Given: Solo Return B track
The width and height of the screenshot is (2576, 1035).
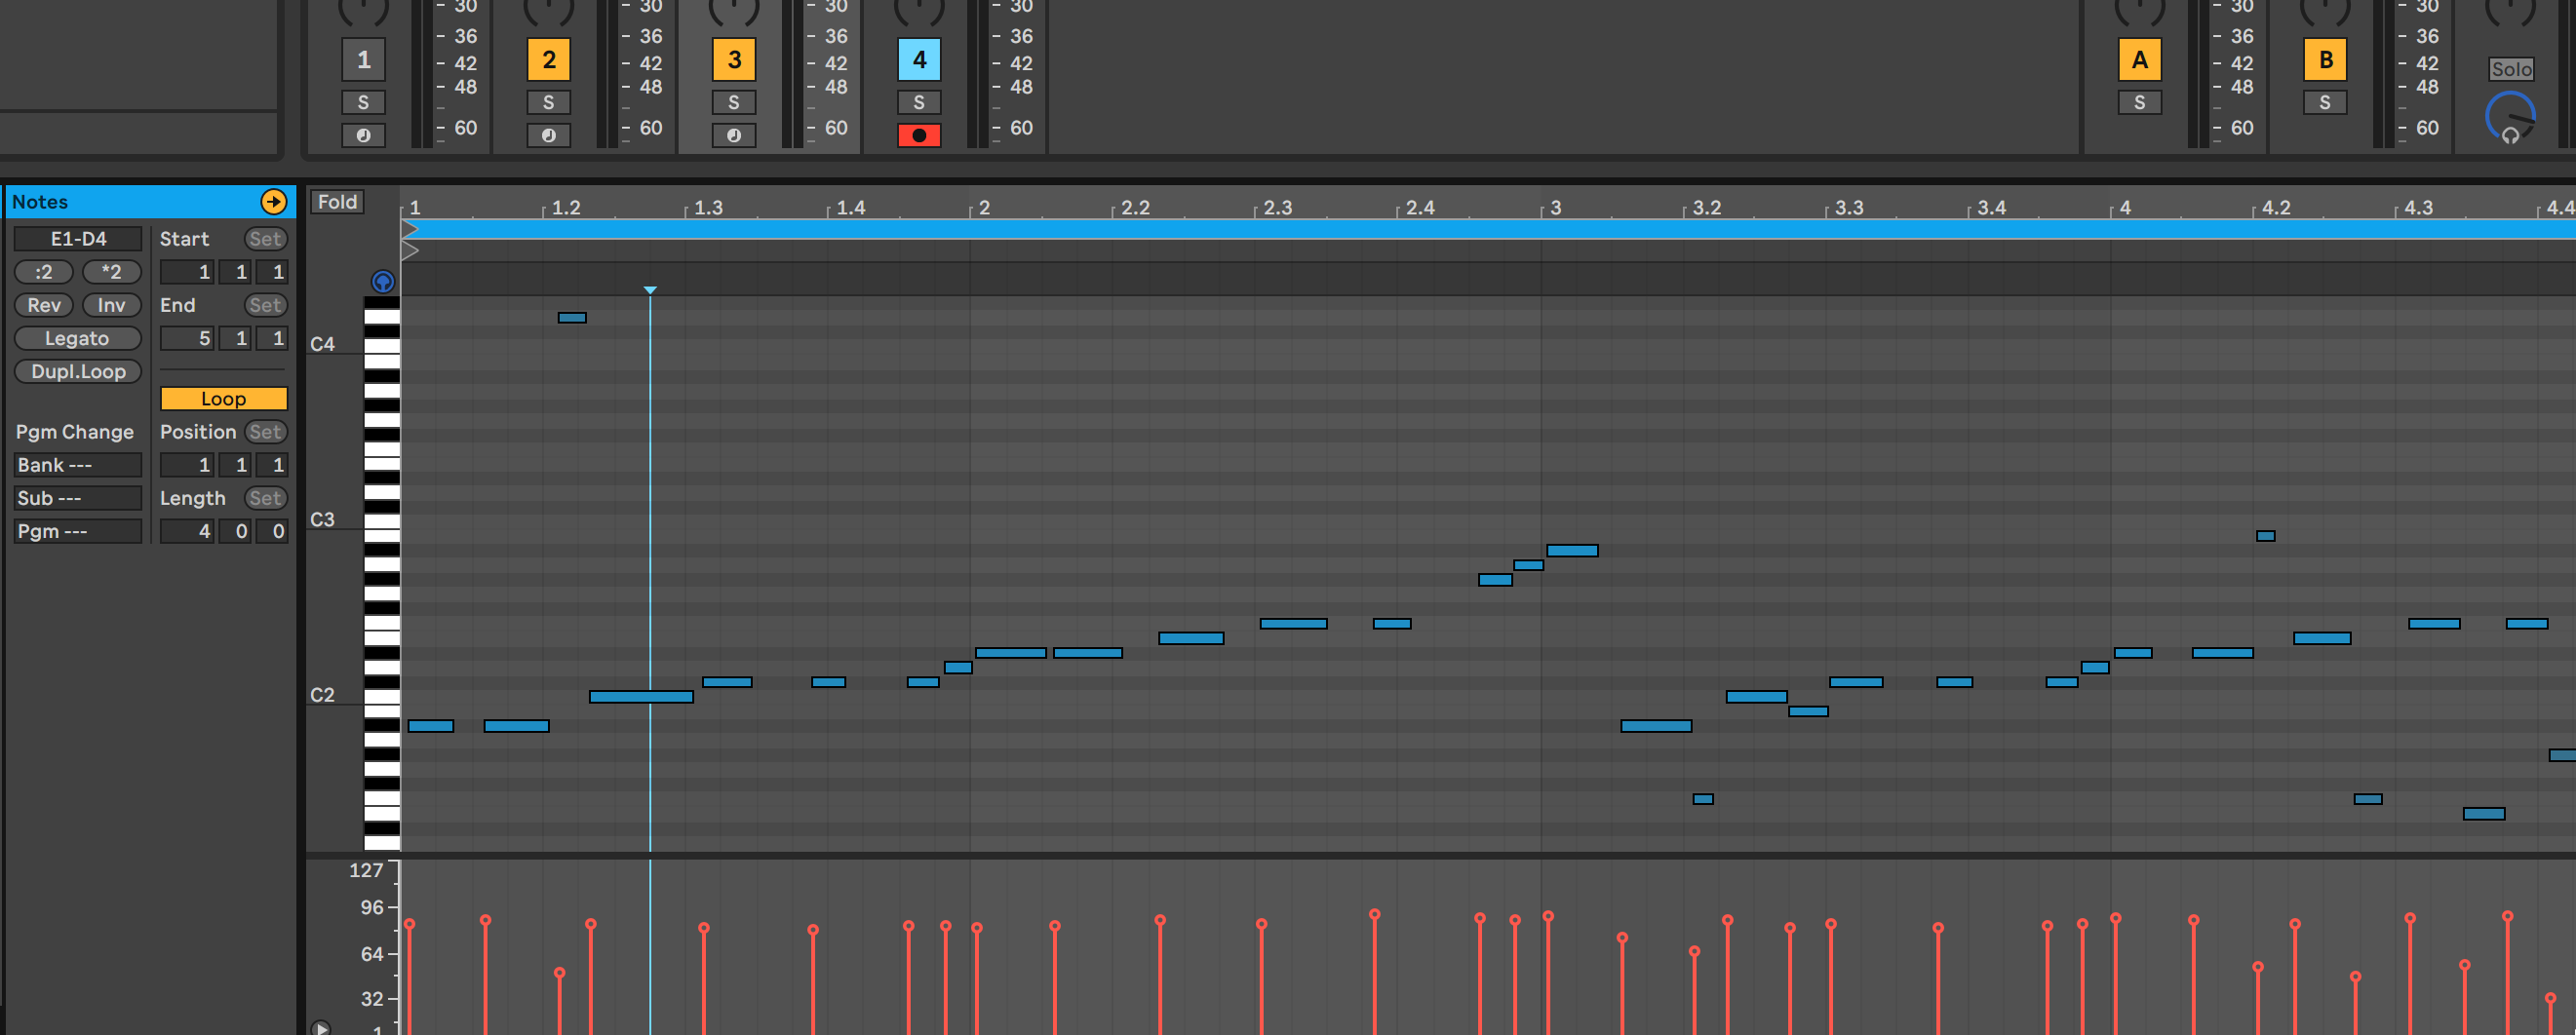Looking at the screenshot, I should (2325, 102).
